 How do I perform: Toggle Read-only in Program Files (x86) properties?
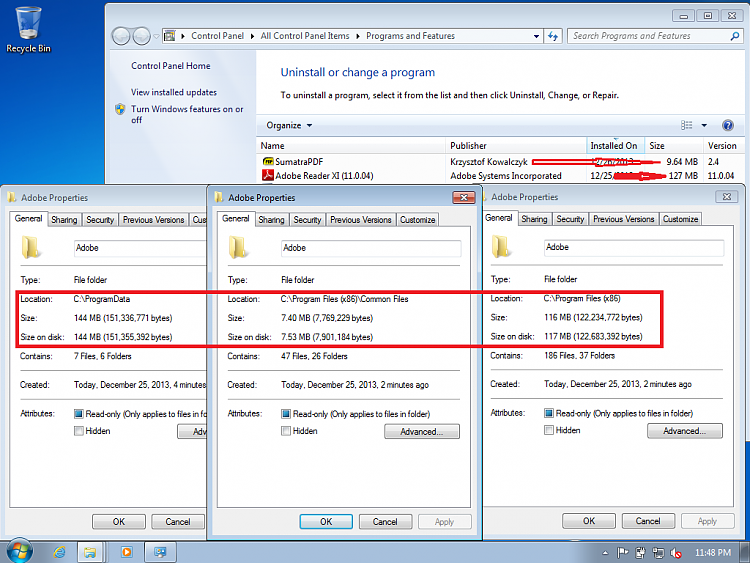tap(549, 413)
